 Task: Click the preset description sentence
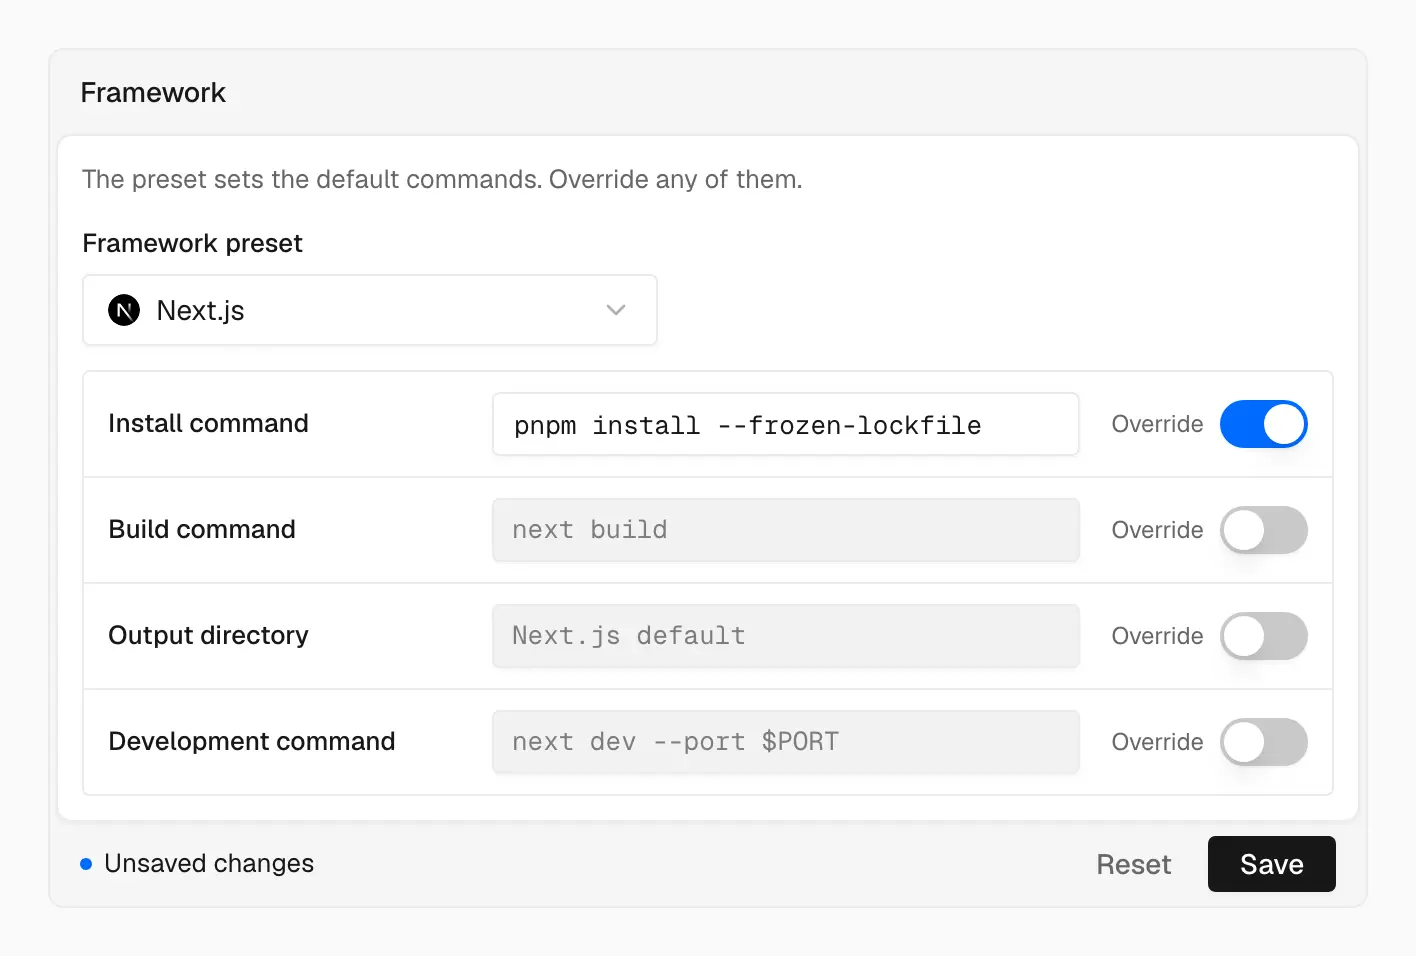point(442,179)
